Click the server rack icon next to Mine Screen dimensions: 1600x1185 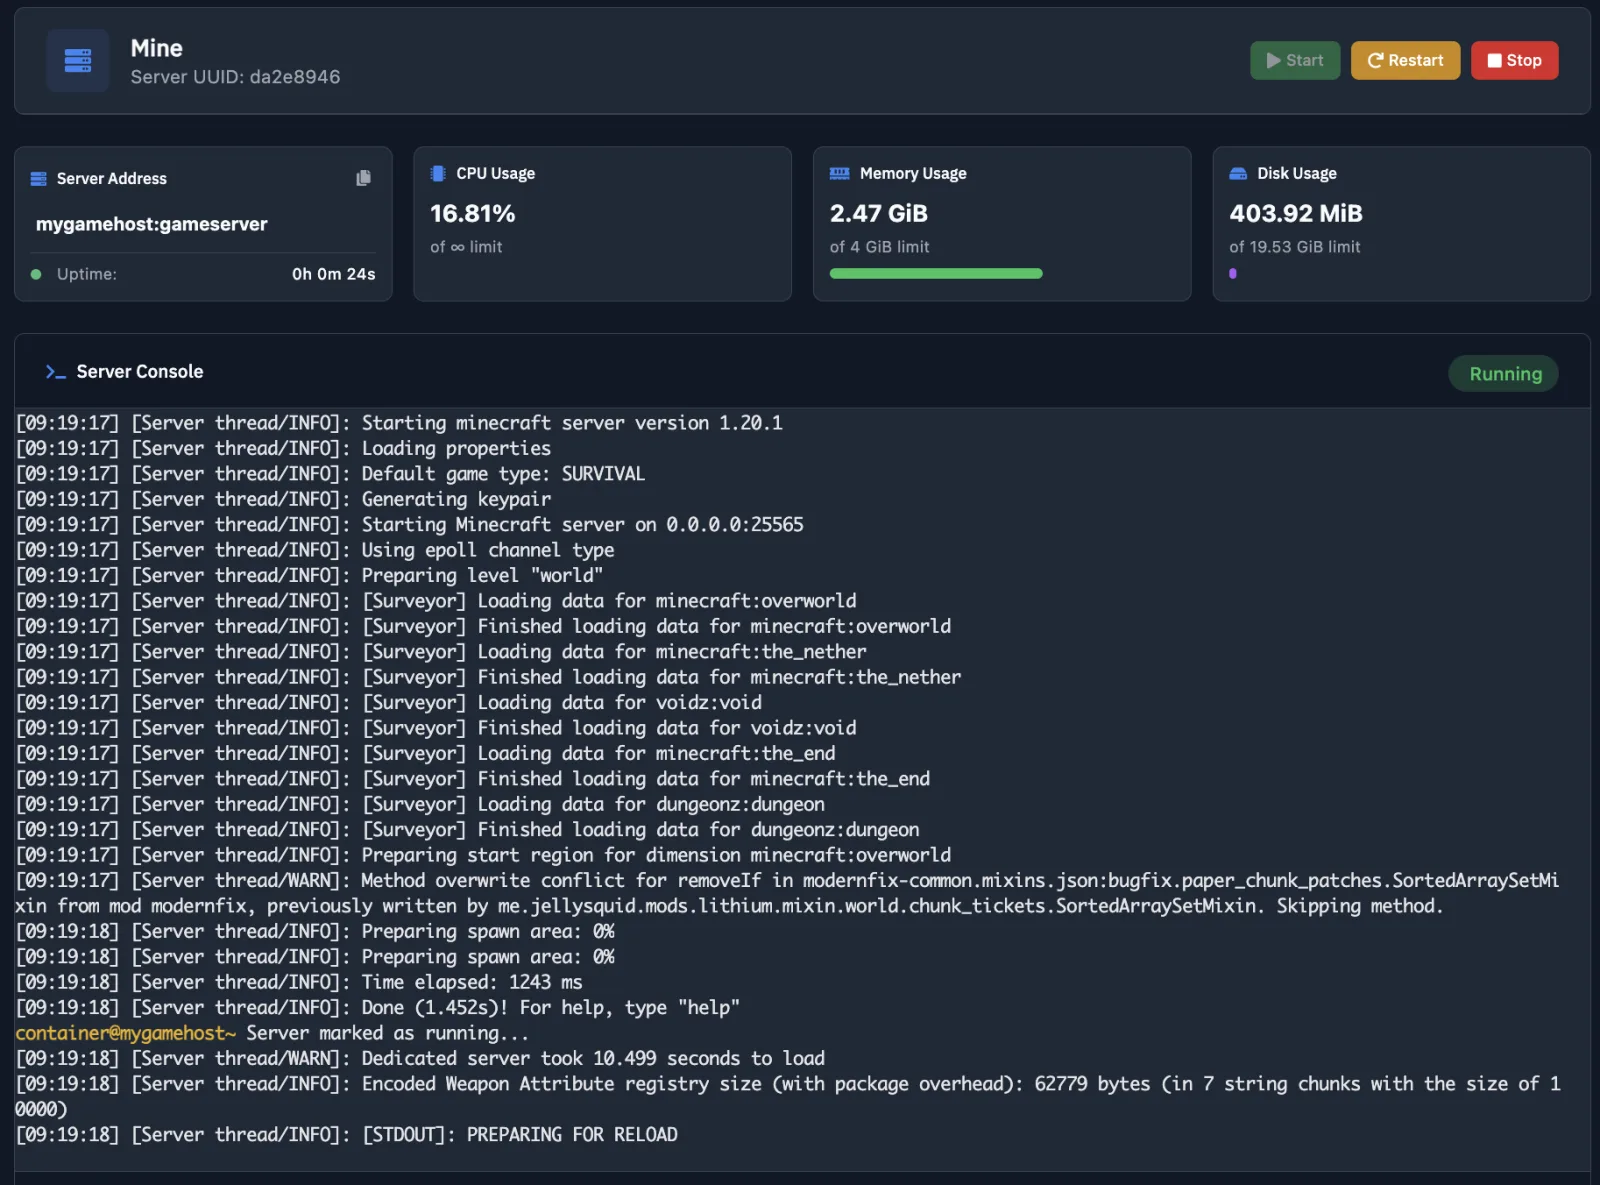77,60
